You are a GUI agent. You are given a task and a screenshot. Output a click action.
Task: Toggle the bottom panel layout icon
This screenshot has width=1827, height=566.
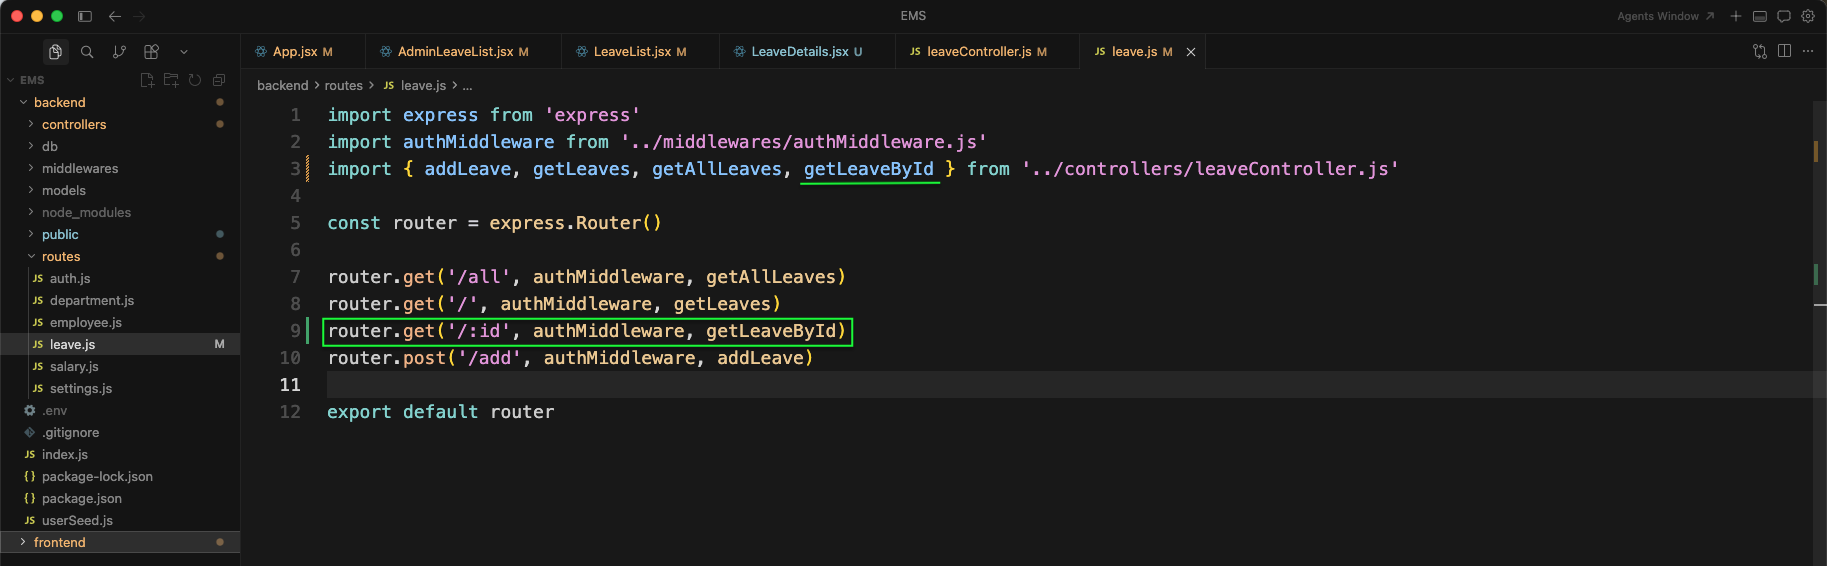point(1760,16)
